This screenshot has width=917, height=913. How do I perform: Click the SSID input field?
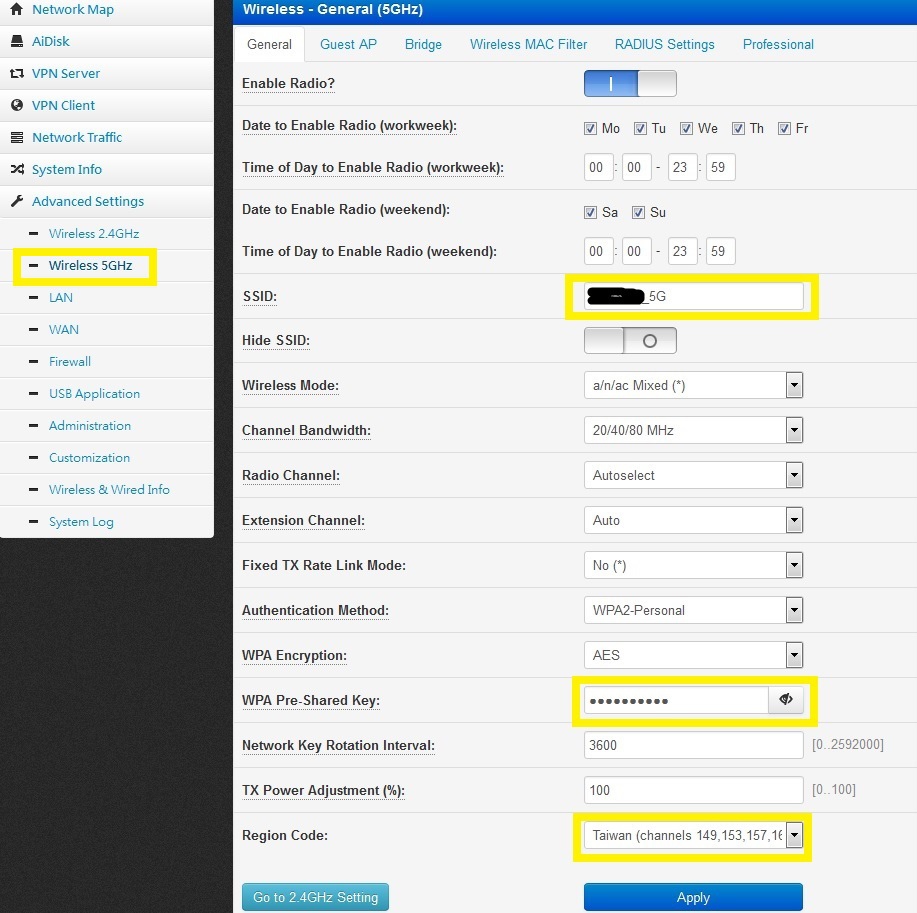tap(693, 296)
